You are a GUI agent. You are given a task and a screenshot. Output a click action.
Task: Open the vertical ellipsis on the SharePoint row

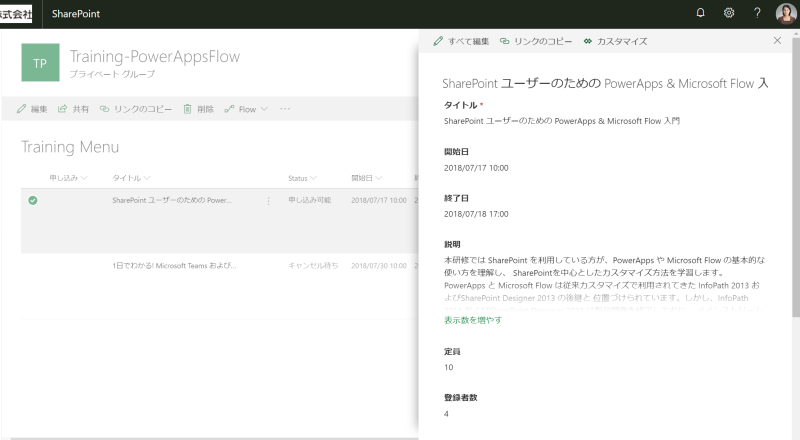point(268,201)
